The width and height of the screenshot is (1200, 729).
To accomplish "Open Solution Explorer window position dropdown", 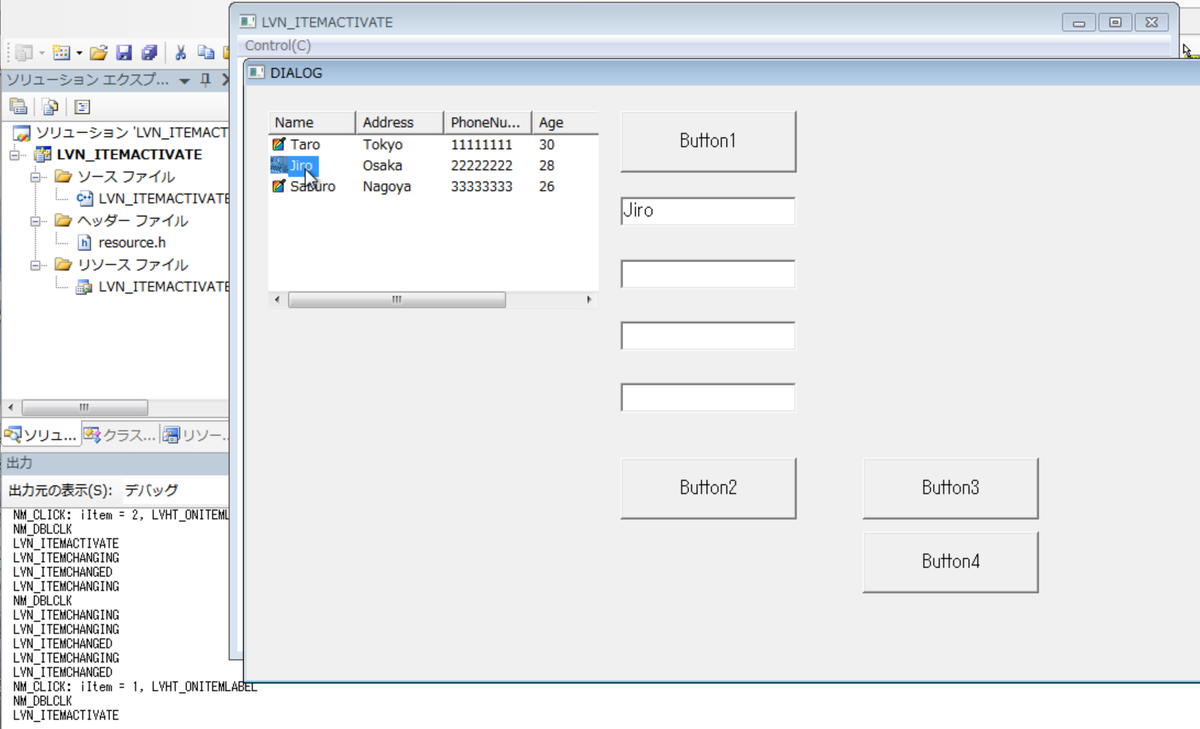I will [x=185, y=80].
